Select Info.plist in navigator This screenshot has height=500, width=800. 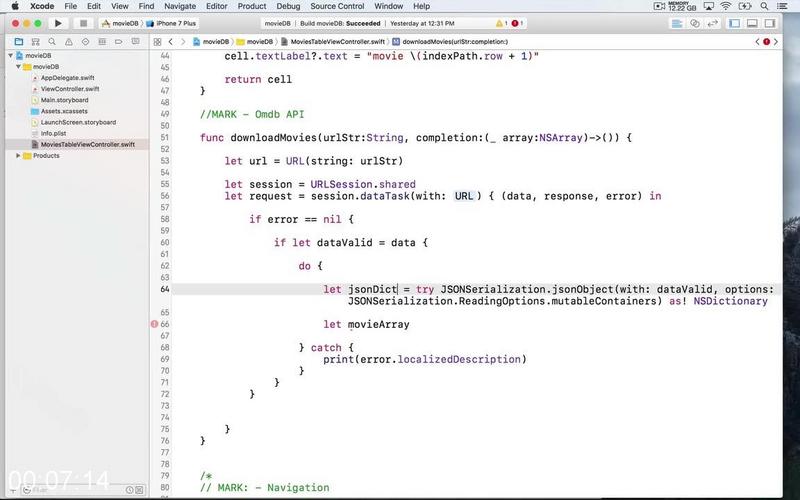[x=53, y=133]
